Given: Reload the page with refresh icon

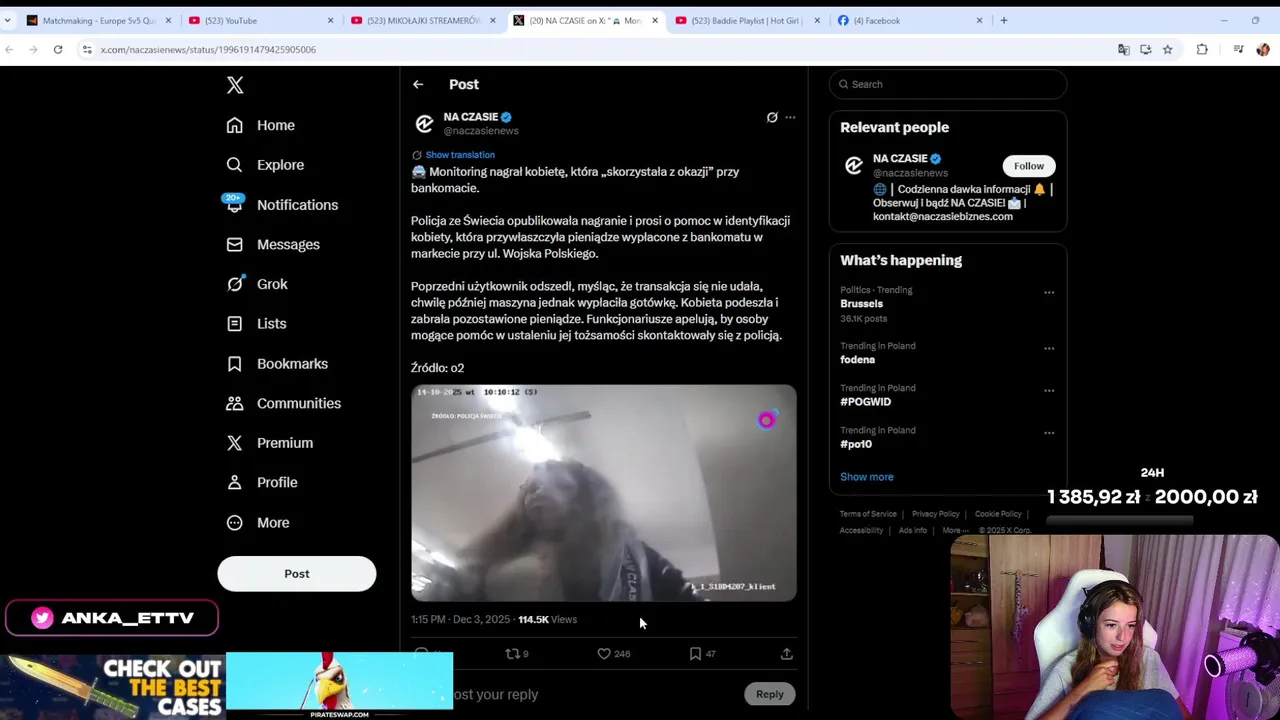Looking at the screenshot, I should [x=58, y=49].
